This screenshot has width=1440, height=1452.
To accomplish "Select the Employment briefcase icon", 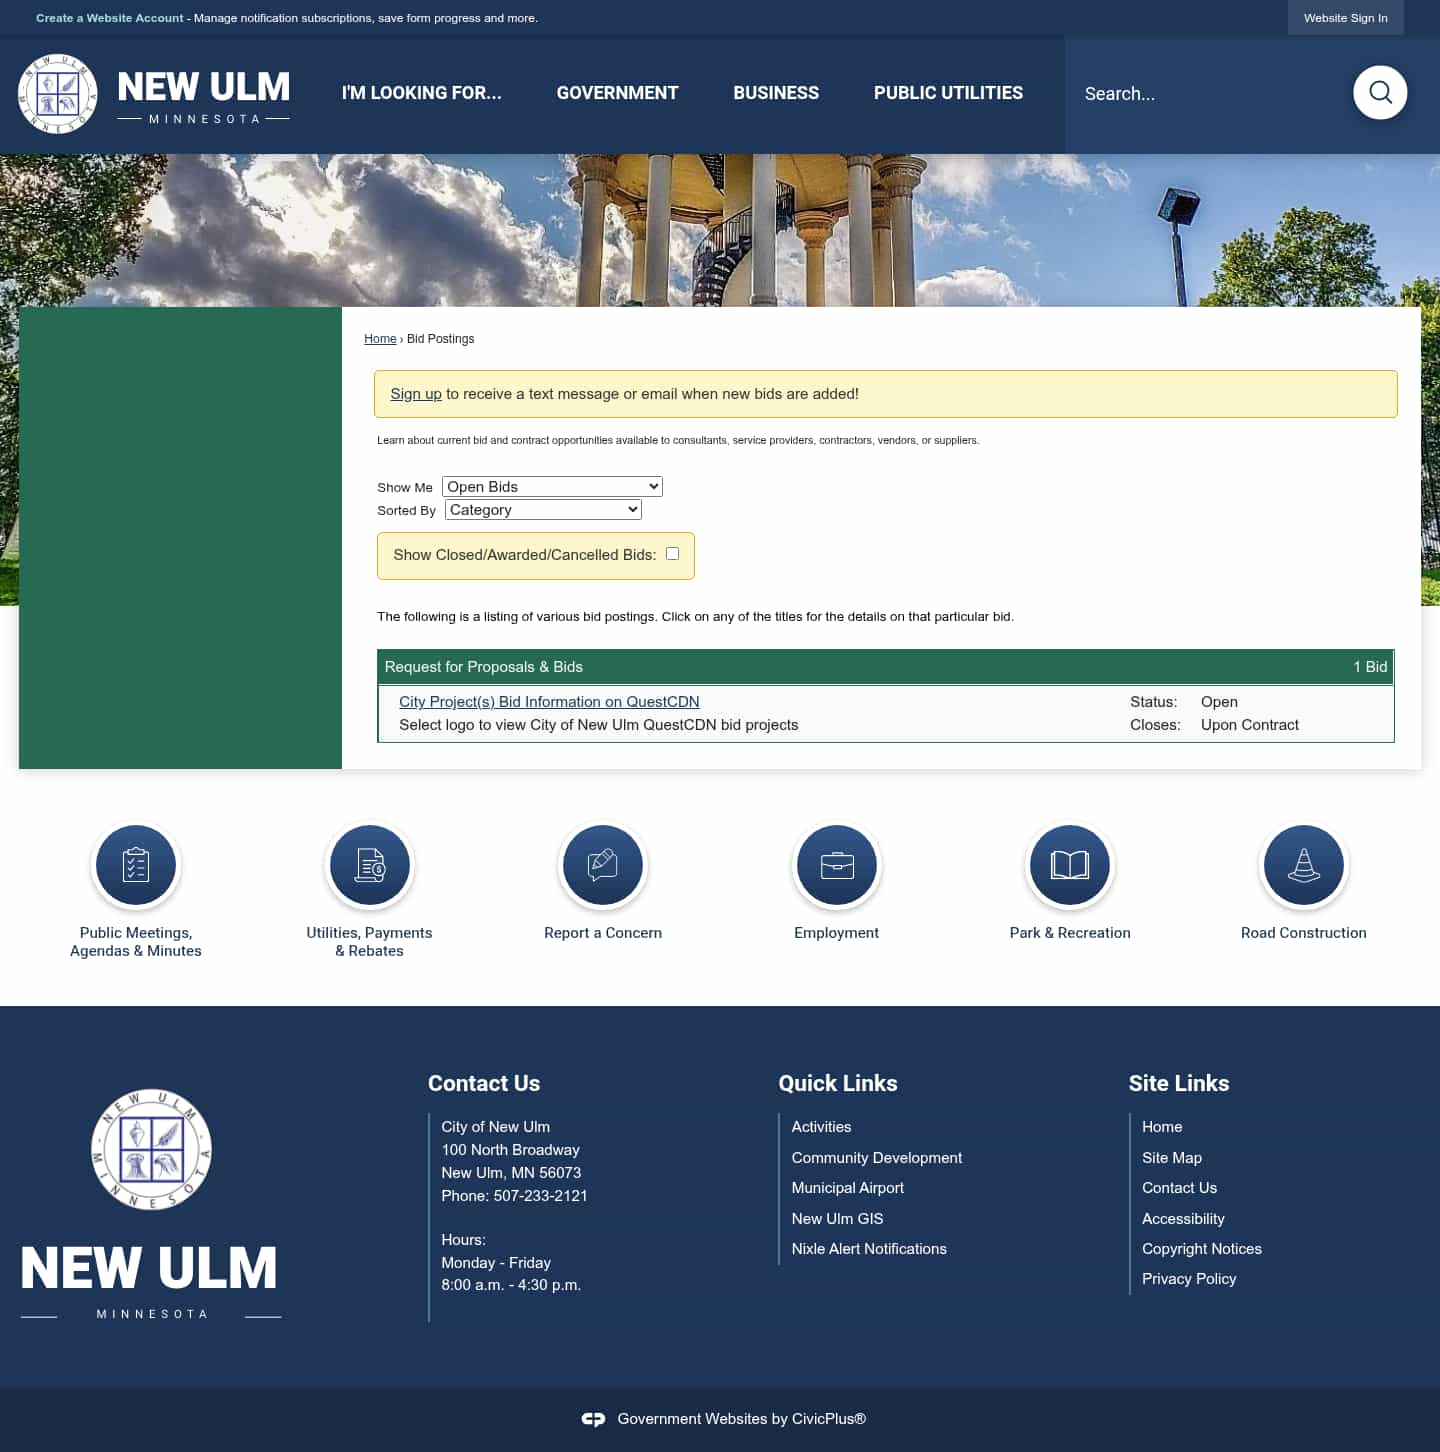I will tap(836, 865).
